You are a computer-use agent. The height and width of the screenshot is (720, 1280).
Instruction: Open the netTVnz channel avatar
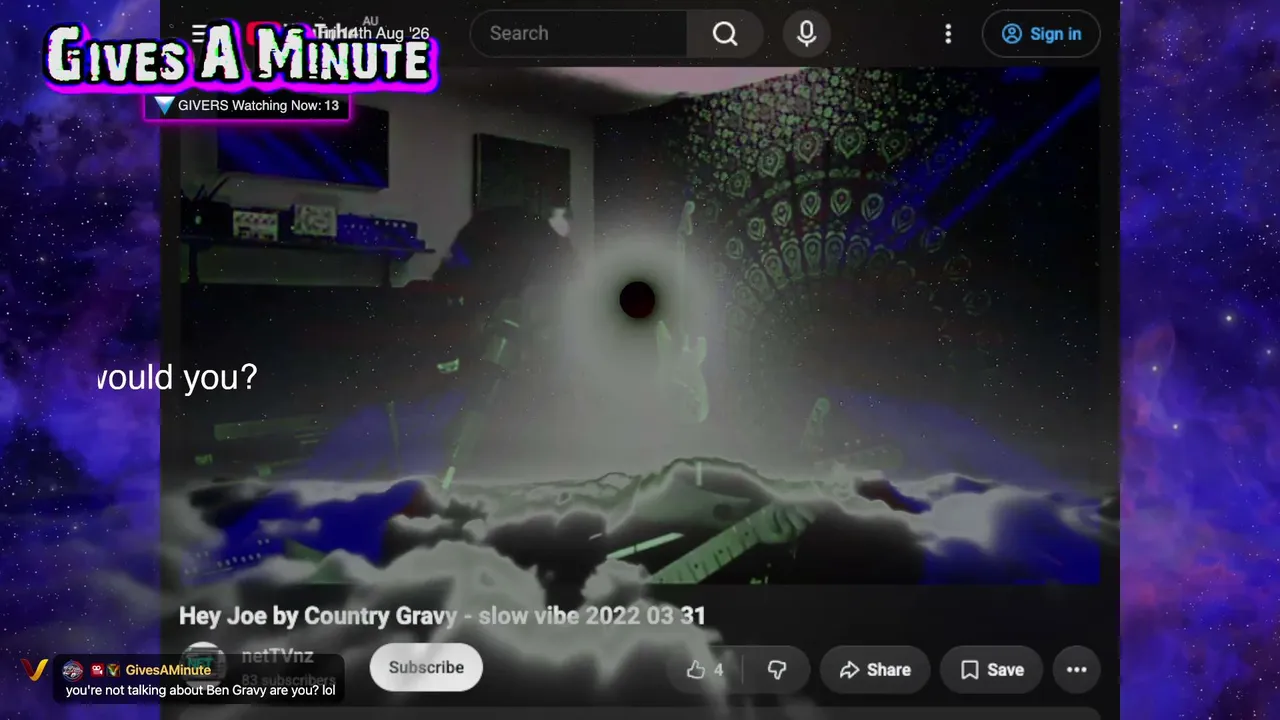[x=203, y=664]
